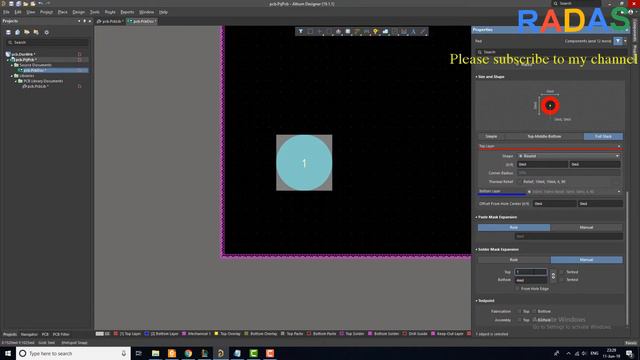Click the interactive routing icon in the active bar
Image resolution: width=640 pixels, height=360 pixels.
click(x=357, y=31)
